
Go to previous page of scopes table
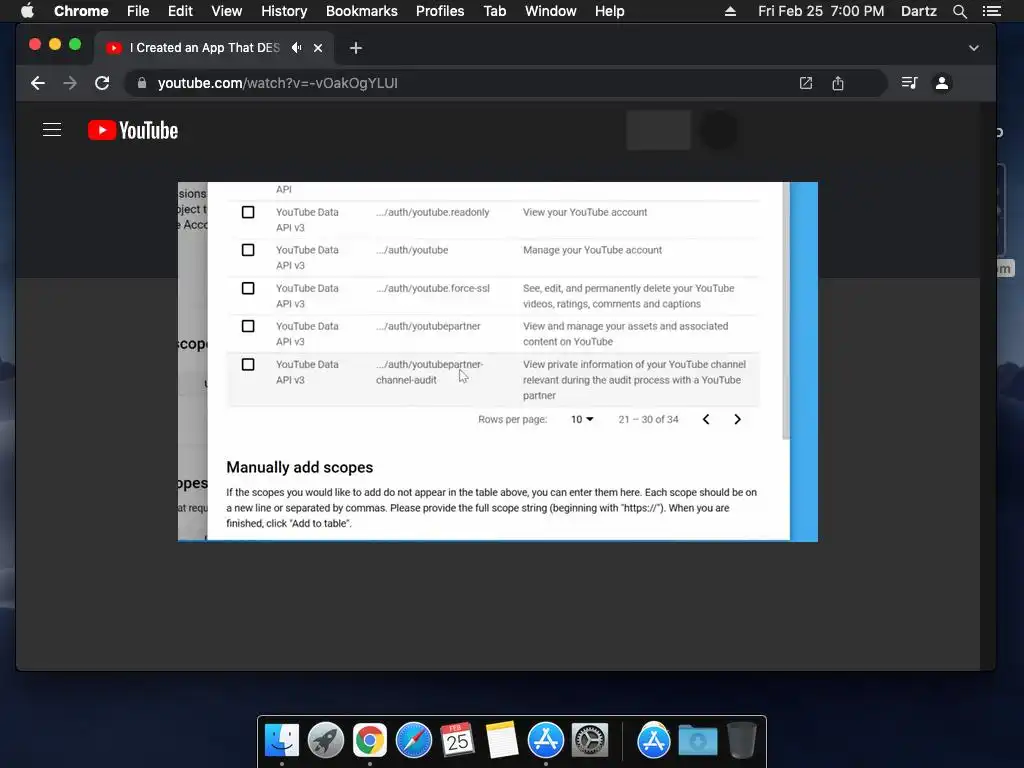coord(706,419)
